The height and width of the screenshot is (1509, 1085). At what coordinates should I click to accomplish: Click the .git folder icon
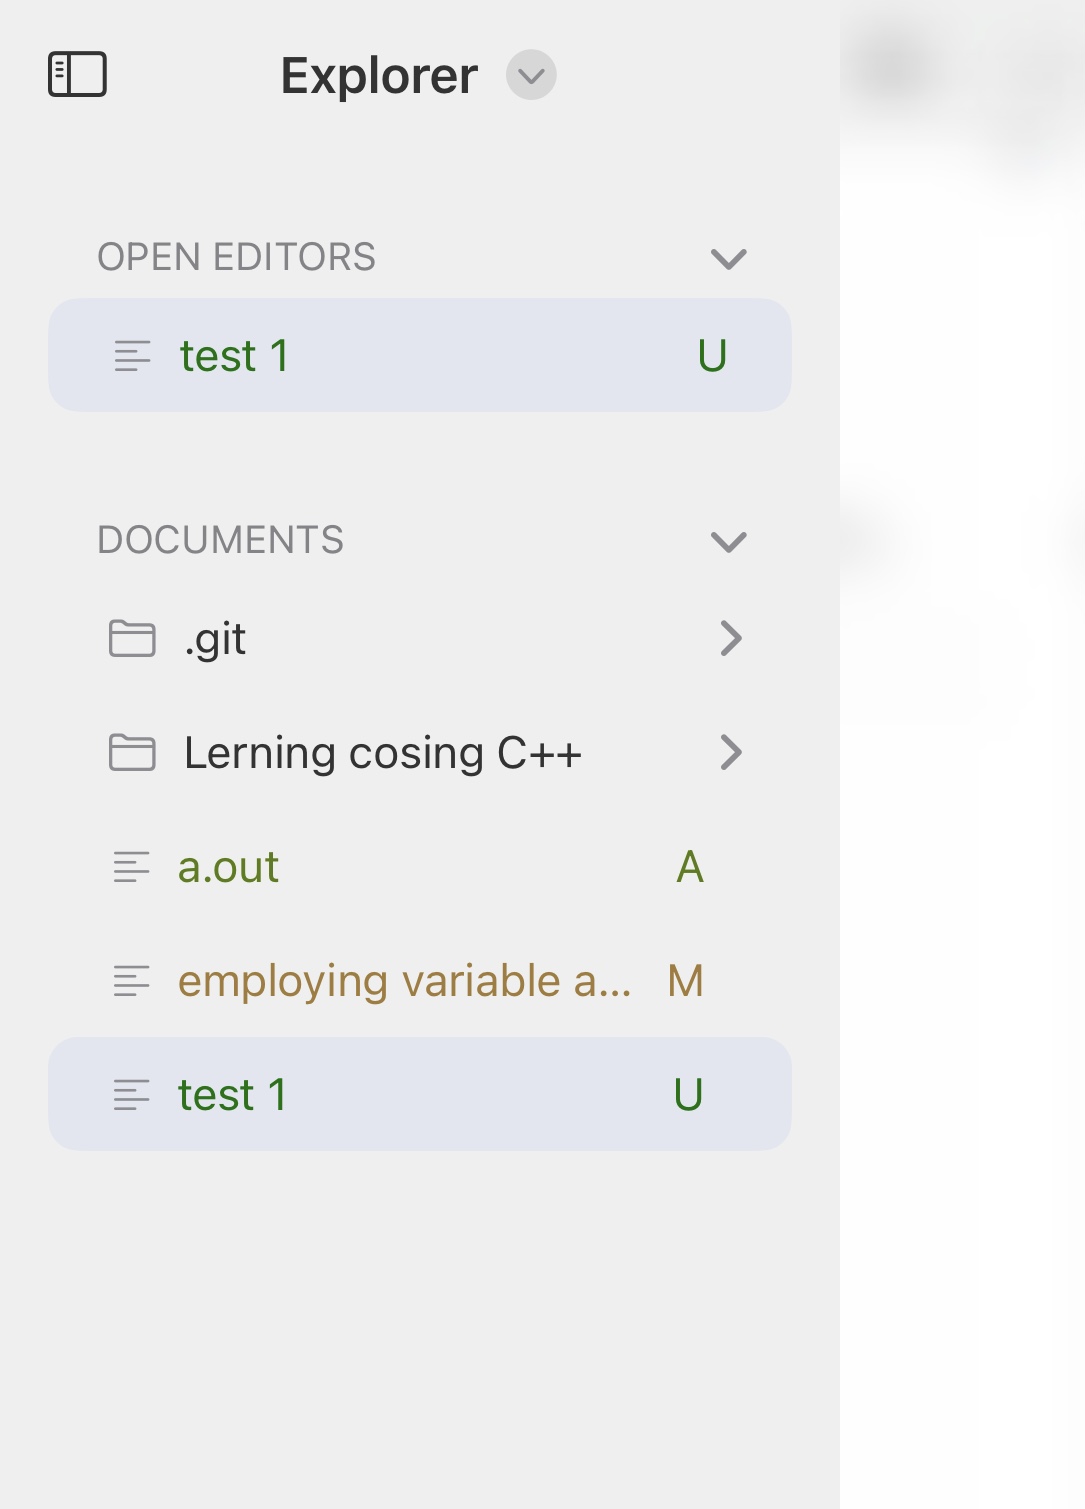[x=132, y=638]
